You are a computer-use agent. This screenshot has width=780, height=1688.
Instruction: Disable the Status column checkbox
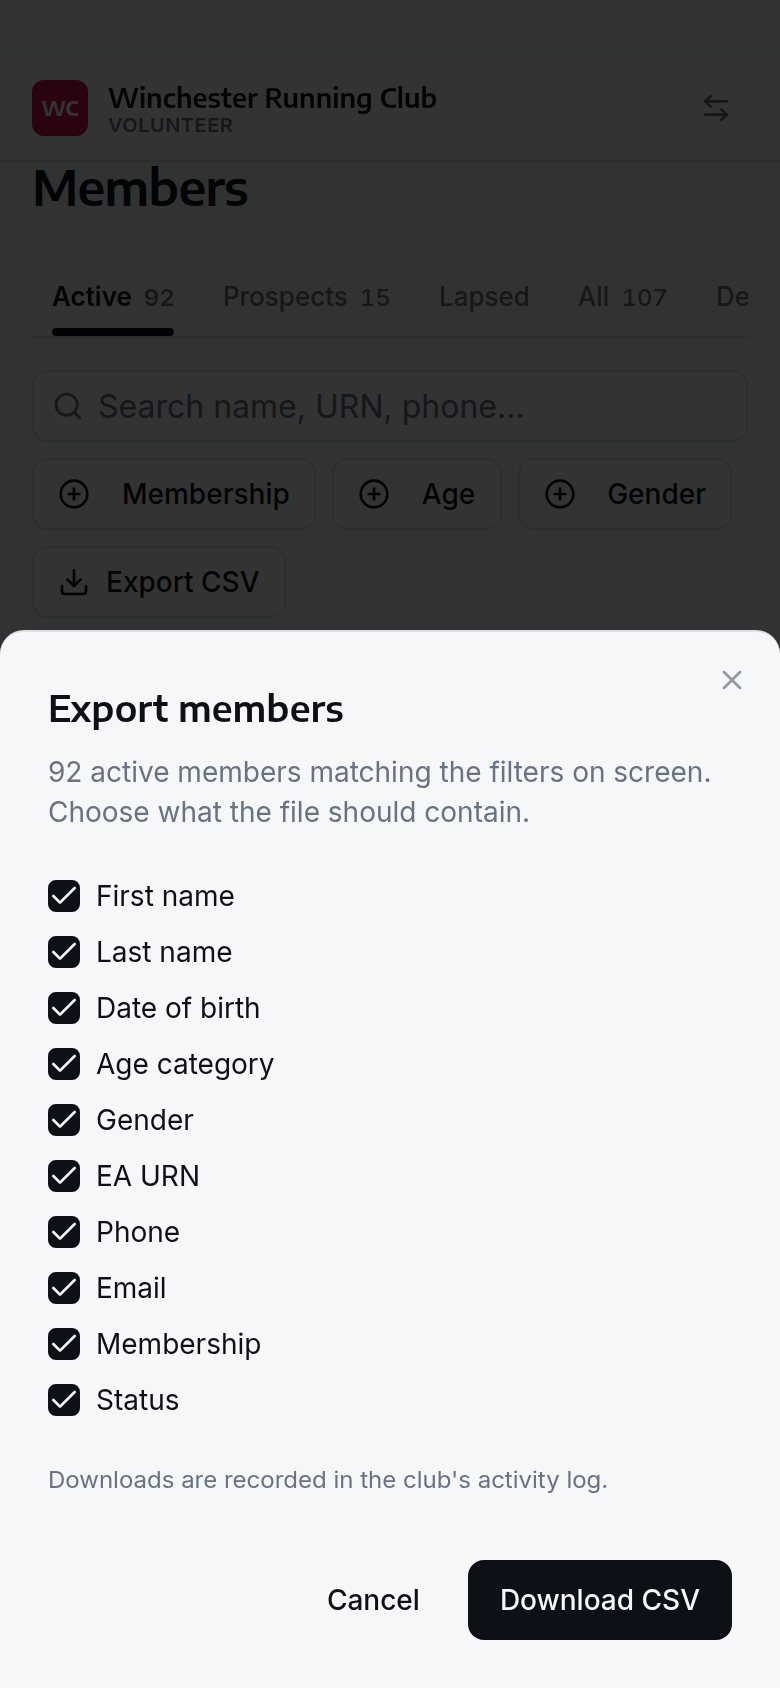(x=64, y=1400)
